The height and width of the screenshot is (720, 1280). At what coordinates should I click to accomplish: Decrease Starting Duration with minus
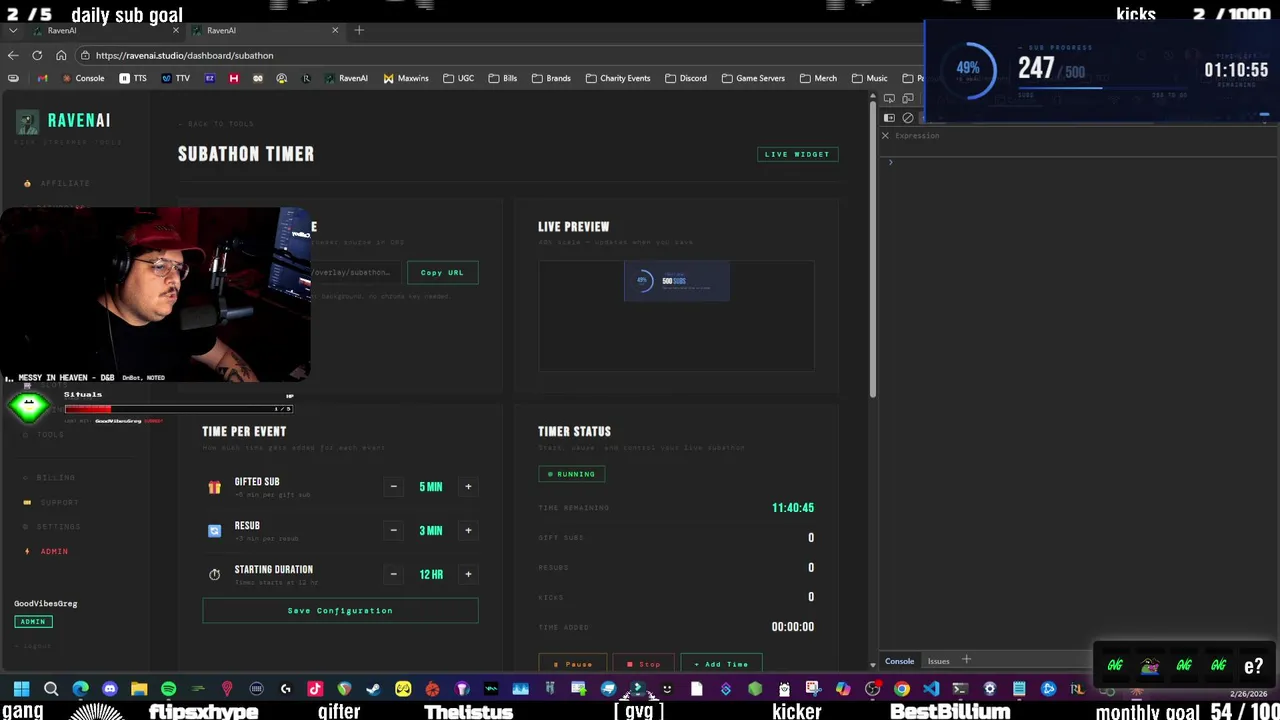(x=393, y=574)
